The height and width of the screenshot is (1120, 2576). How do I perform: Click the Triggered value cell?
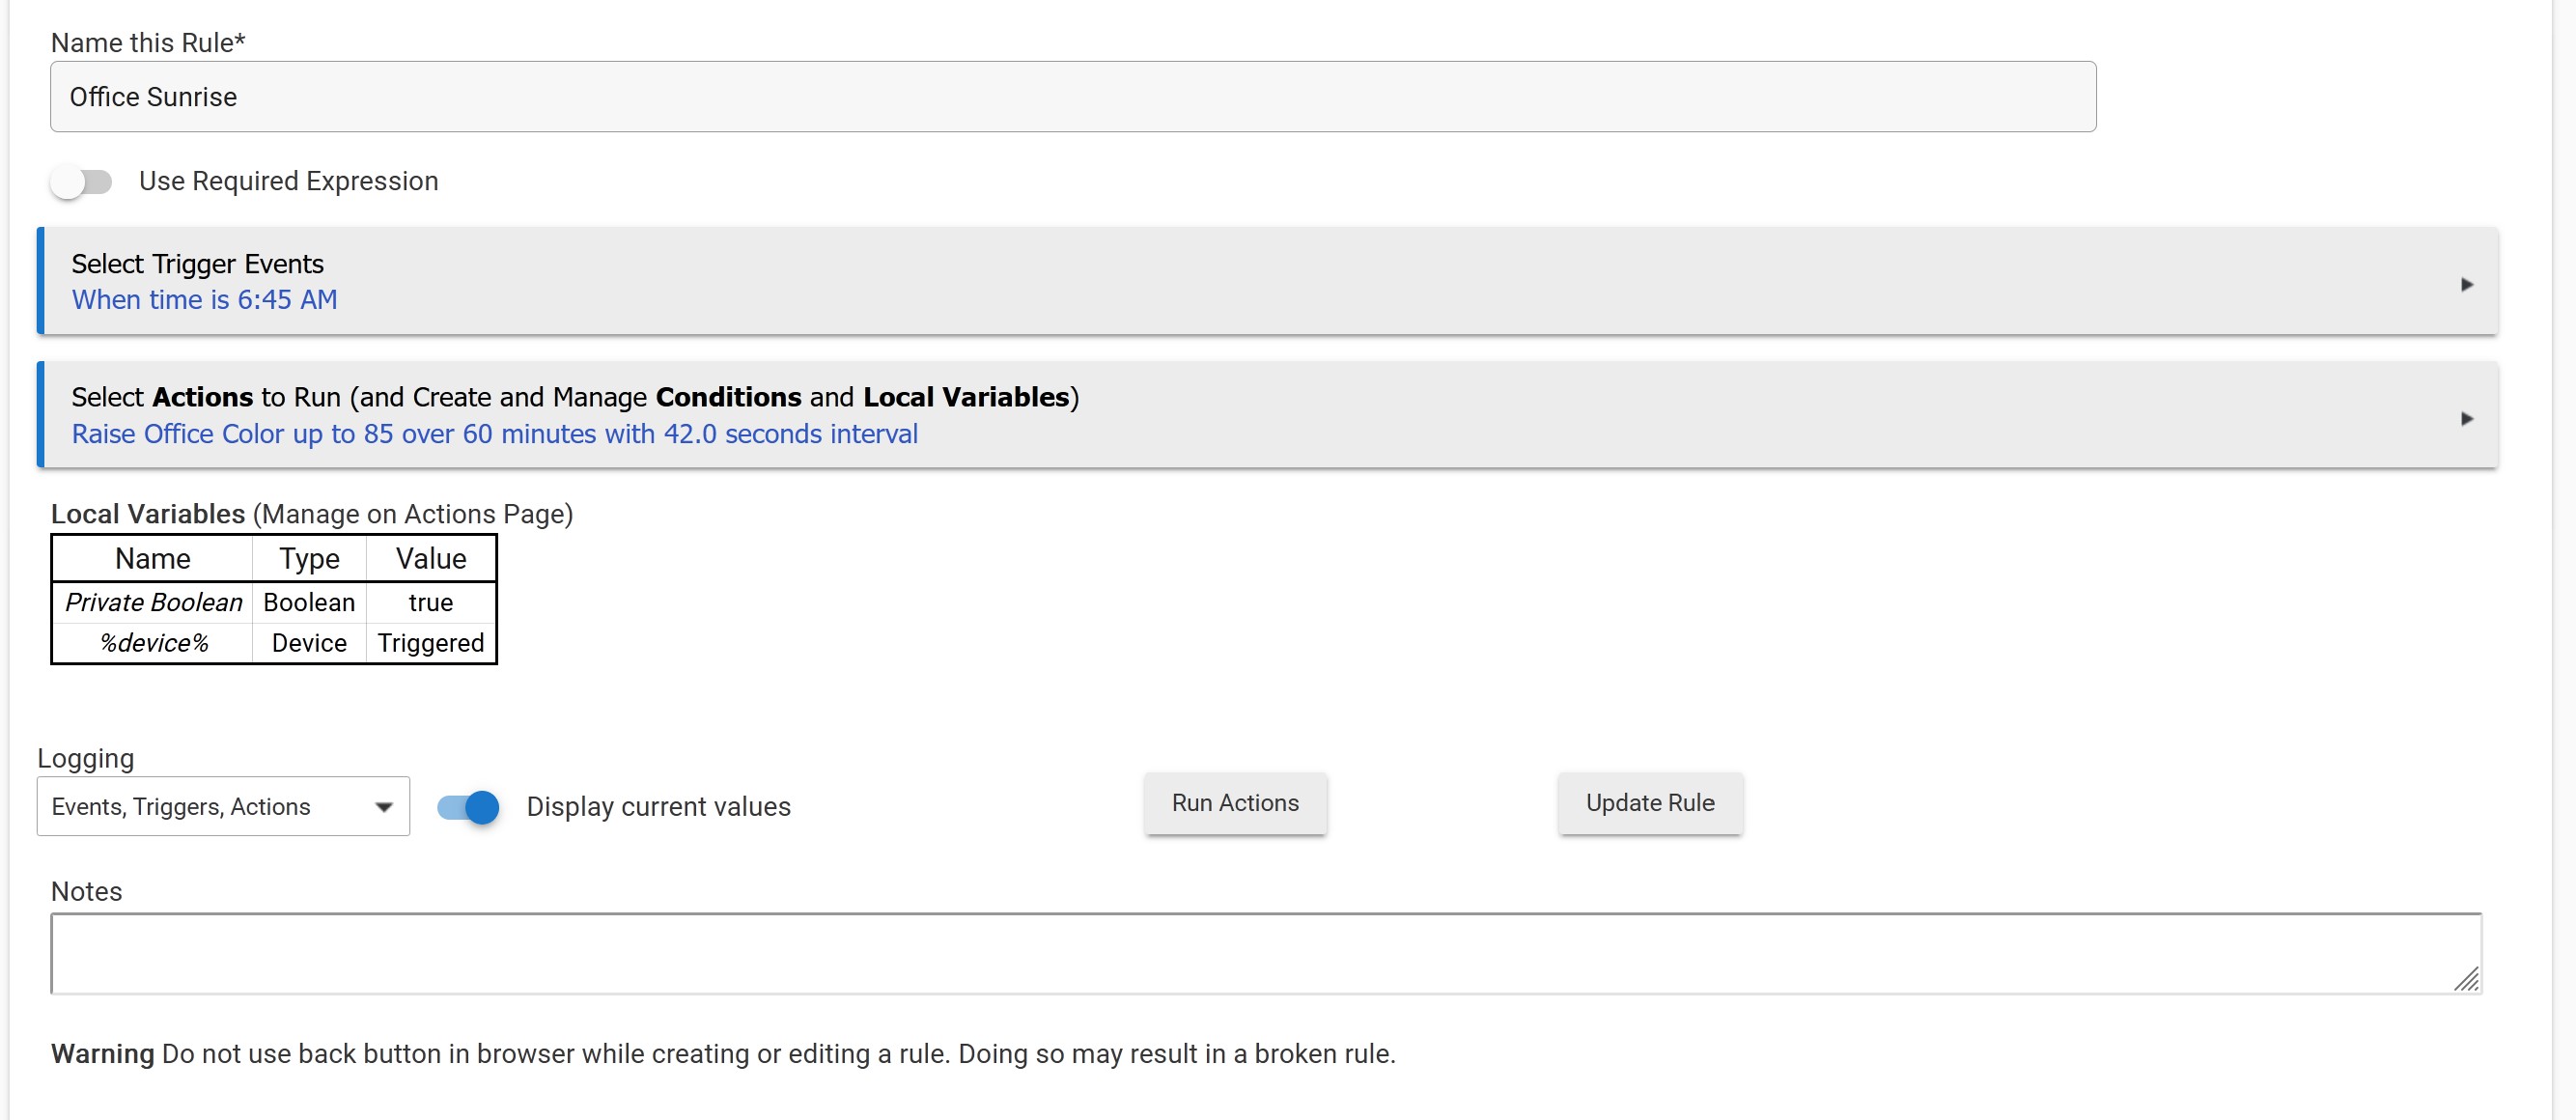pyautogui.click(x=431, y=643)
